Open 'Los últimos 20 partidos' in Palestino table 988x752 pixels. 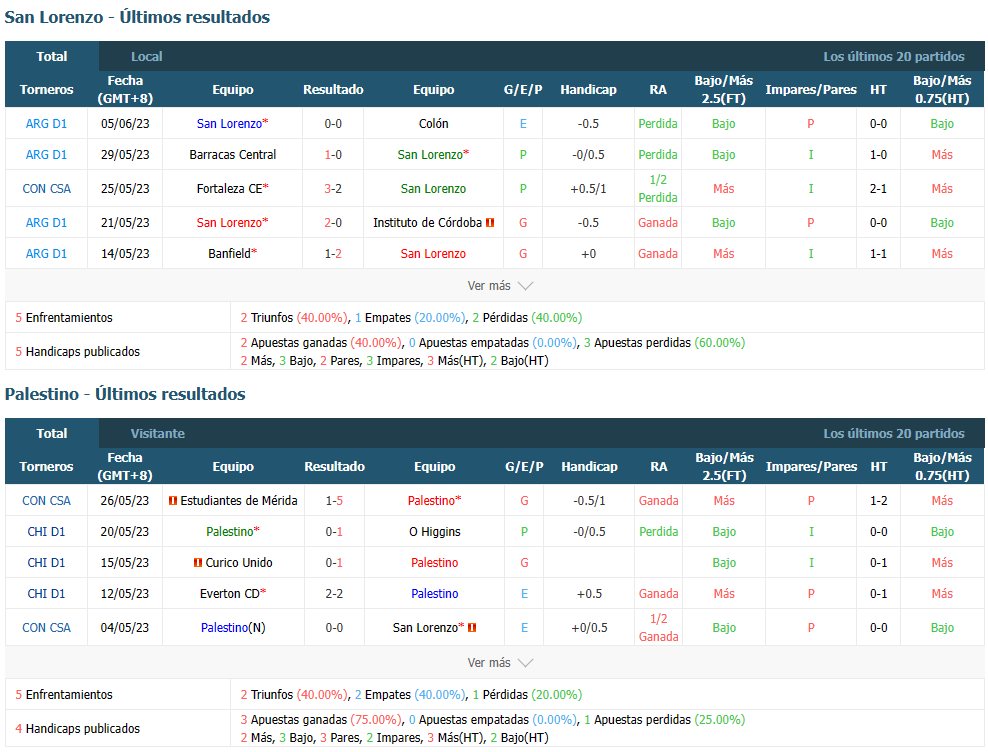893,434
